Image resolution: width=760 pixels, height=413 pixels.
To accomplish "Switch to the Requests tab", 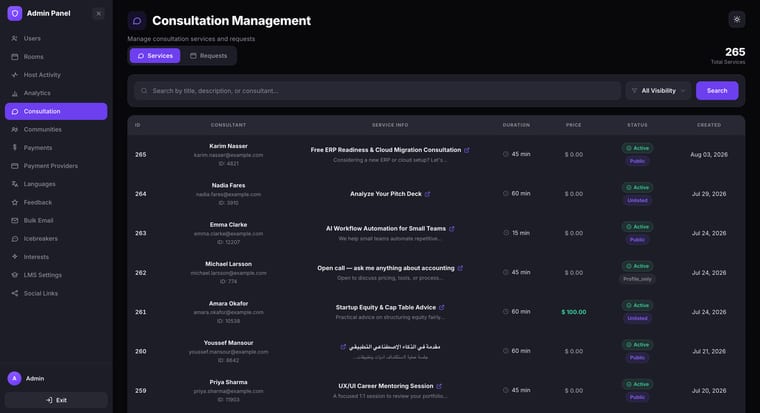I will (x=208, y=56).
